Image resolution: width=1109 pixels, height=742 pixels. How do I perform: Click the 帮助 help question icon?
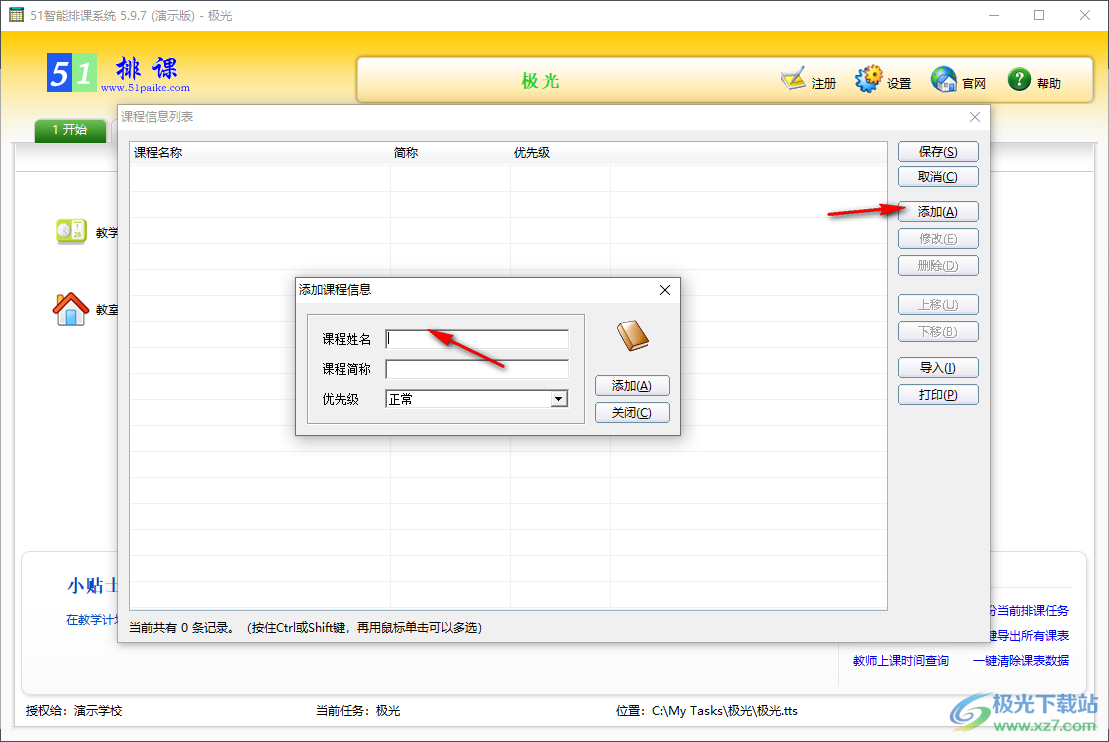(1019, 79)
